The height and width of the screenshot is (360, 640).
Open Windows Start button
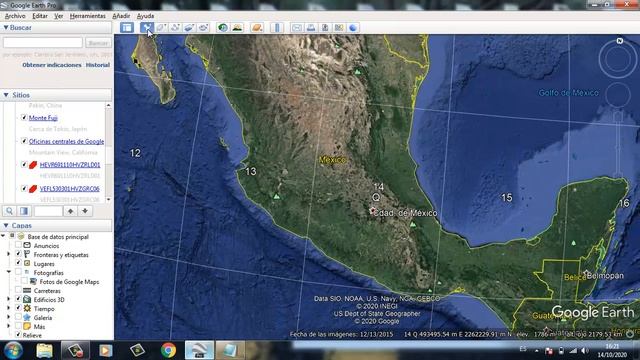click(13, 350)
